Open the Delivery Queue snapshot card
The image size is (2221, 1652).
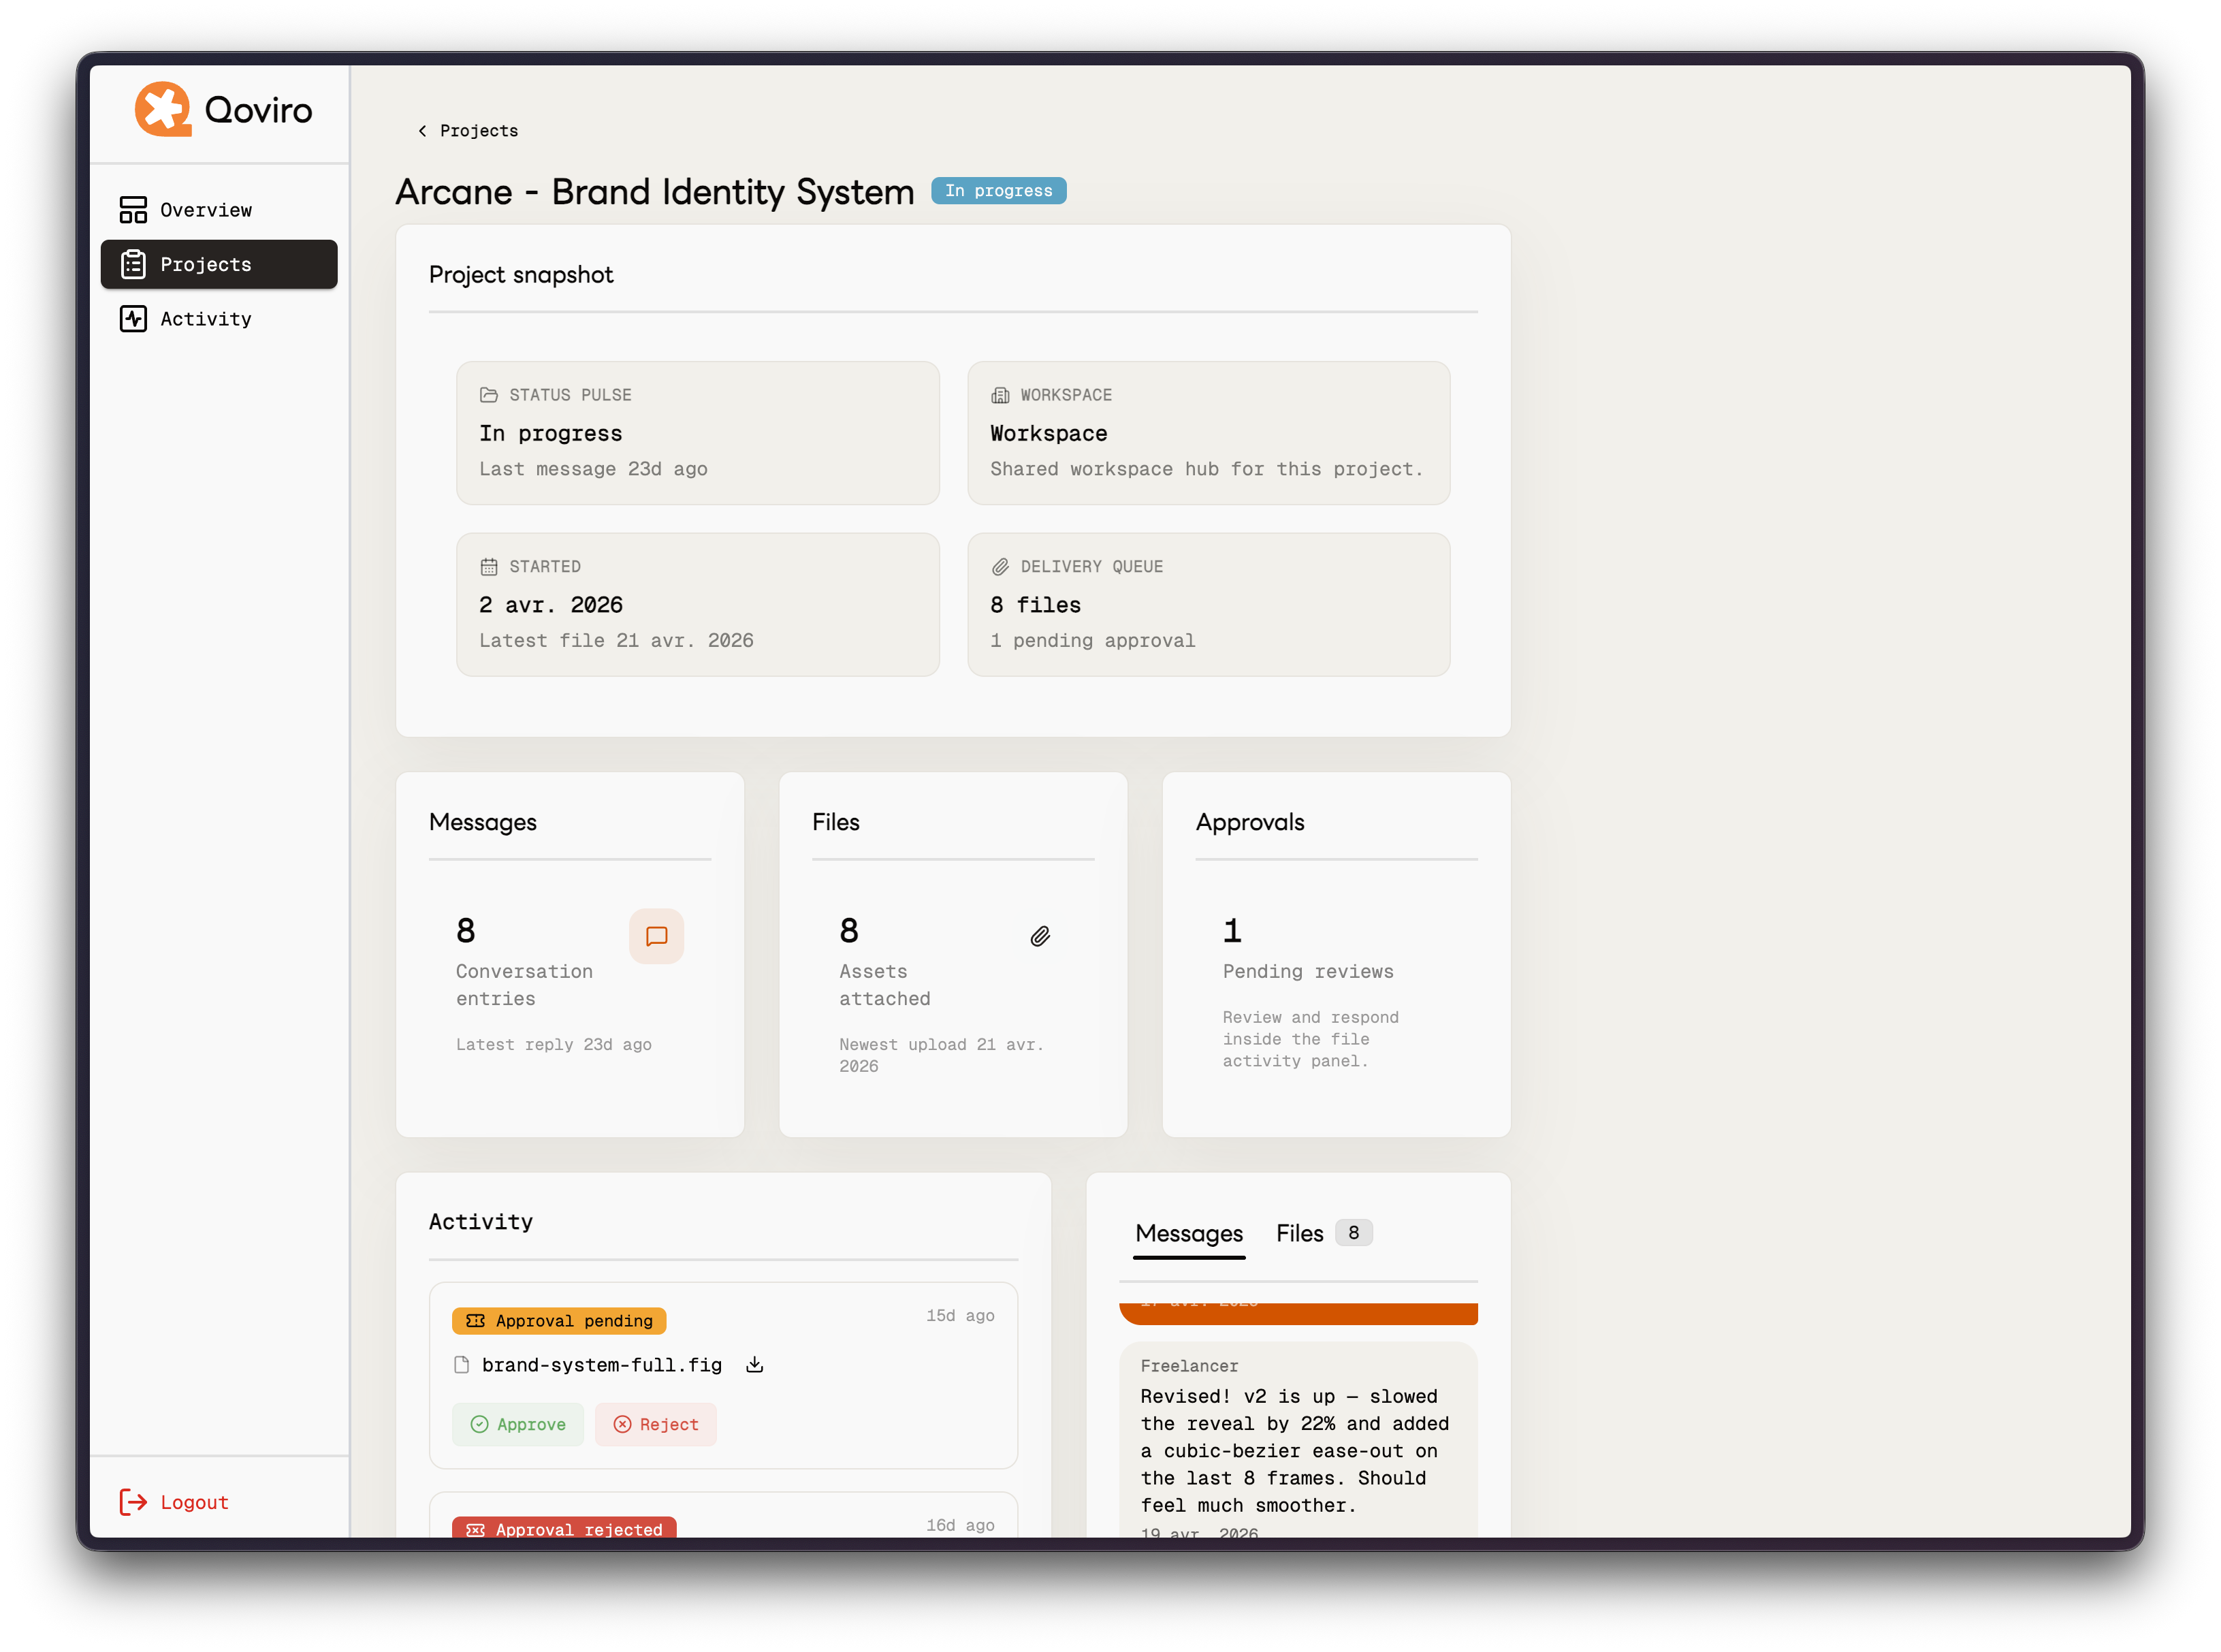point(1209,605)
